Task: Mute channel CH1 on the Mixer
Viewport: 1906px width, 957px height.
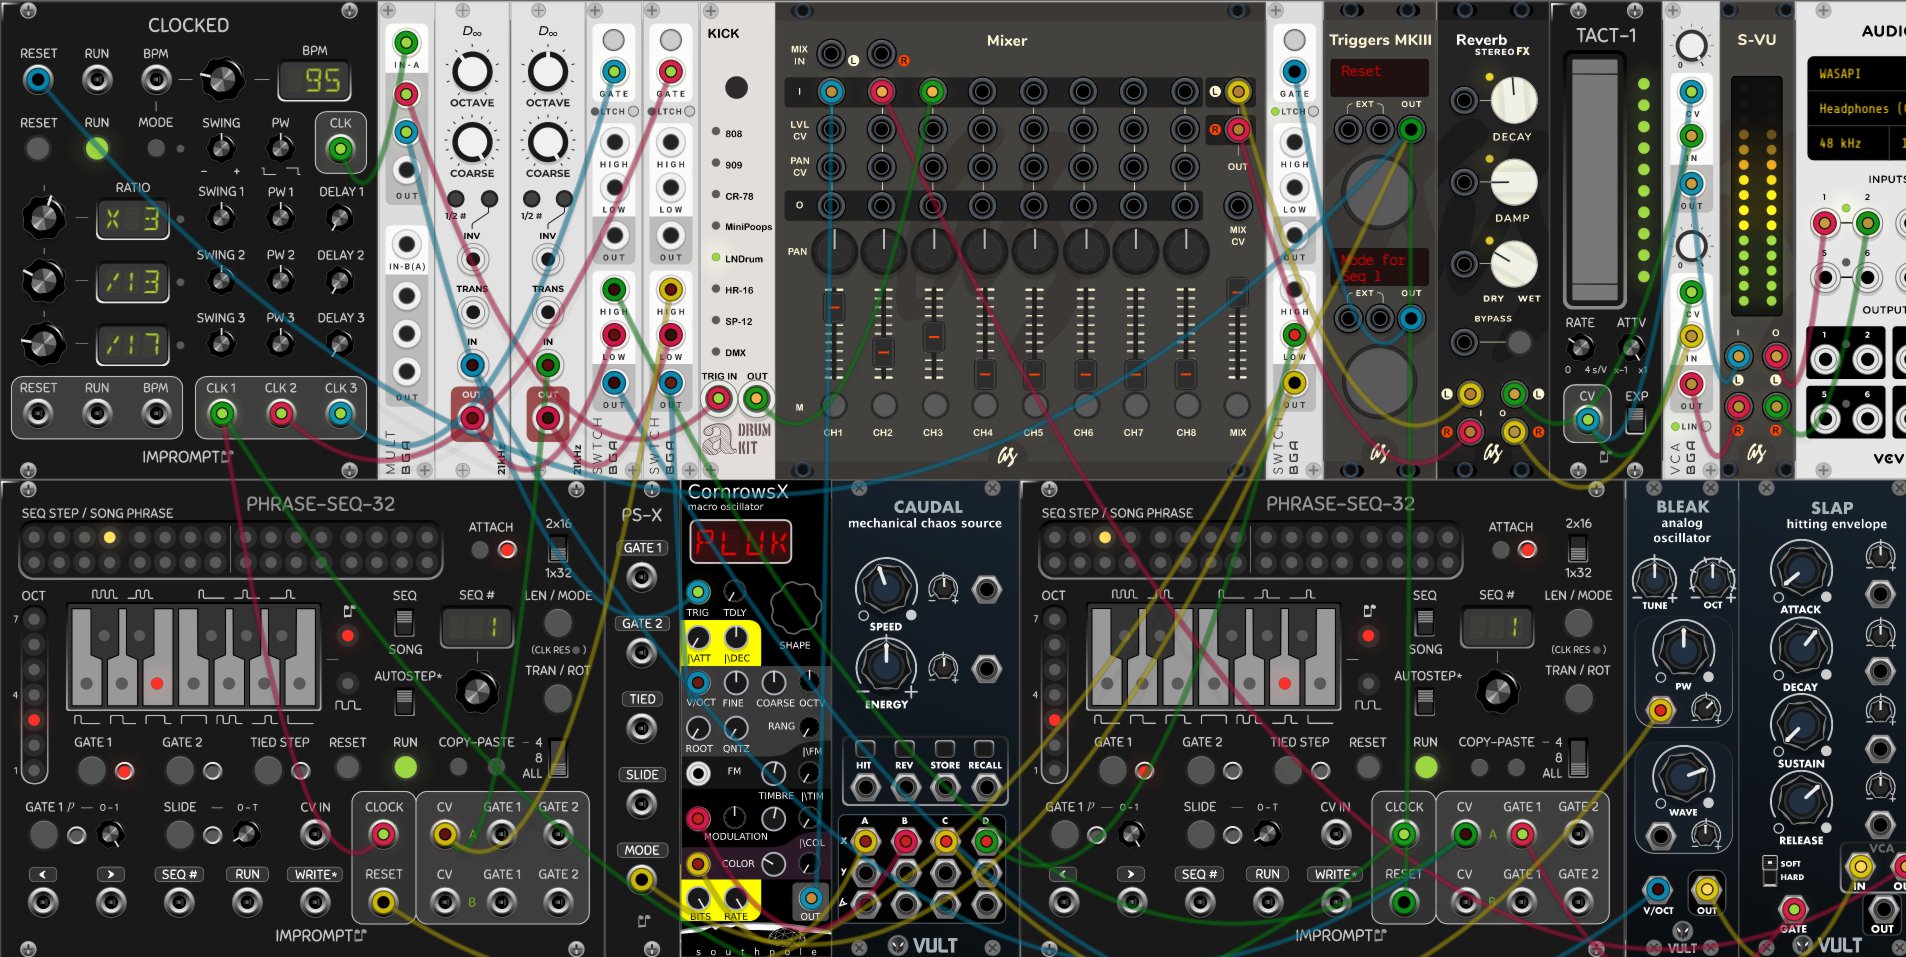Action: click(833, 405)
